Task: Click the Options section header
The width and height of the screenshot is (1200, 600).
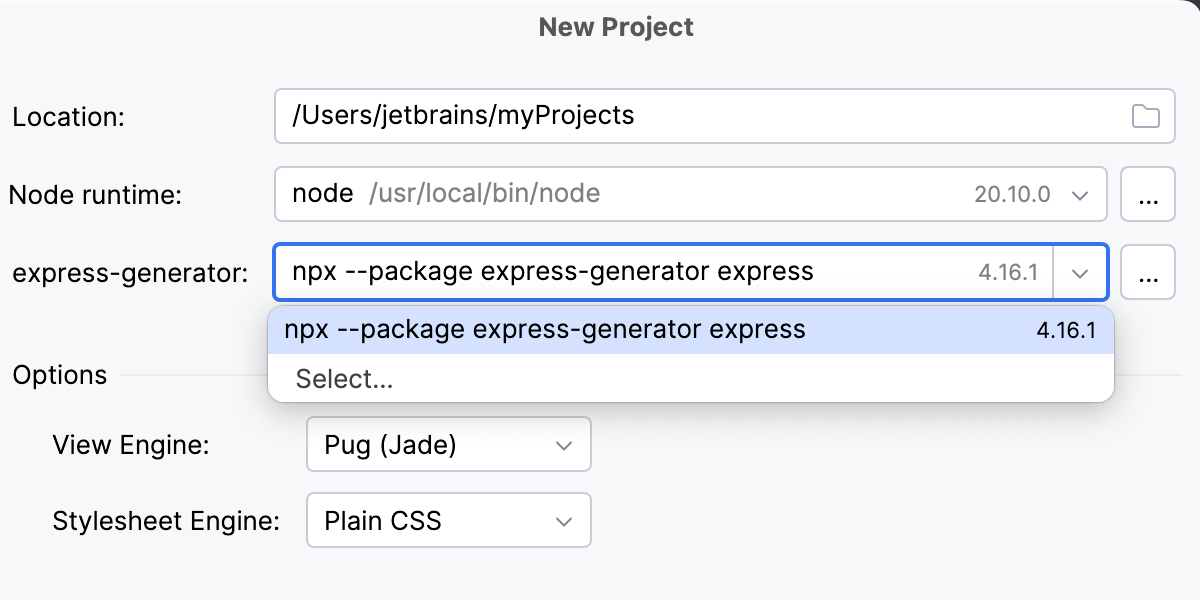Action: click(x=60, y=375)
